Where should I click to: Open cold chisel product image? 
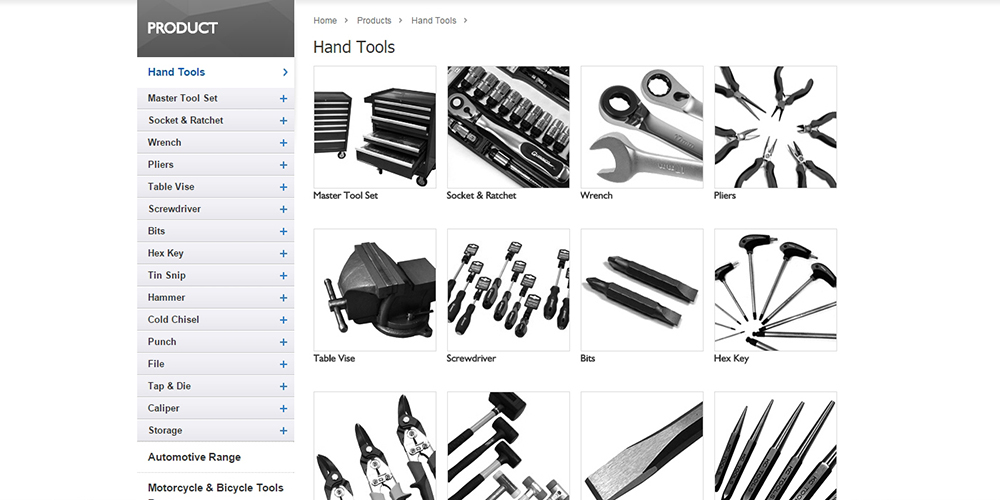[642, 446]
